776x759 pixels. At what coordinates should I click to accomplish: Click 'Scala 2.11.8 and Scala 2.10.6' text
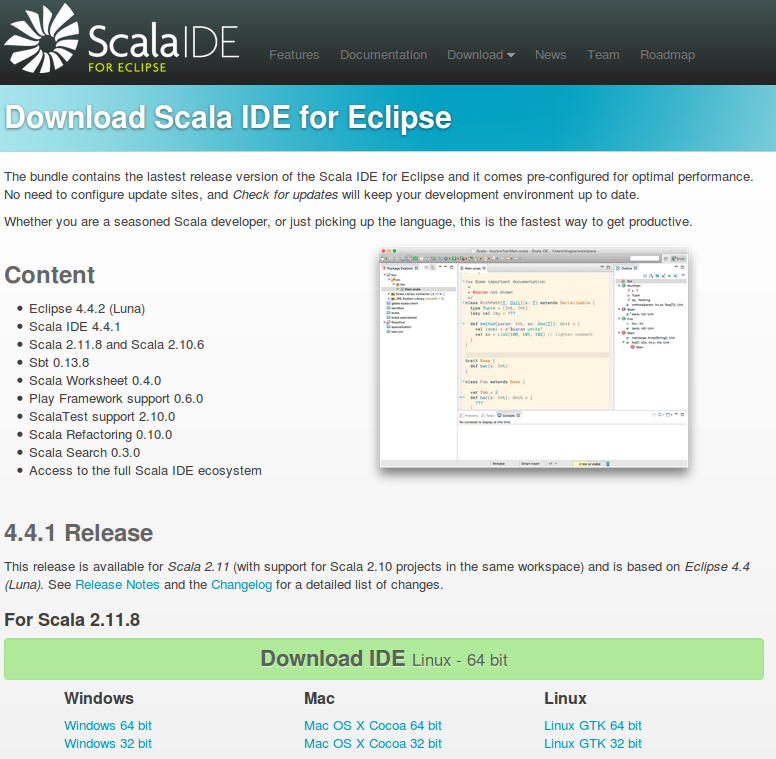coord(117,345)
